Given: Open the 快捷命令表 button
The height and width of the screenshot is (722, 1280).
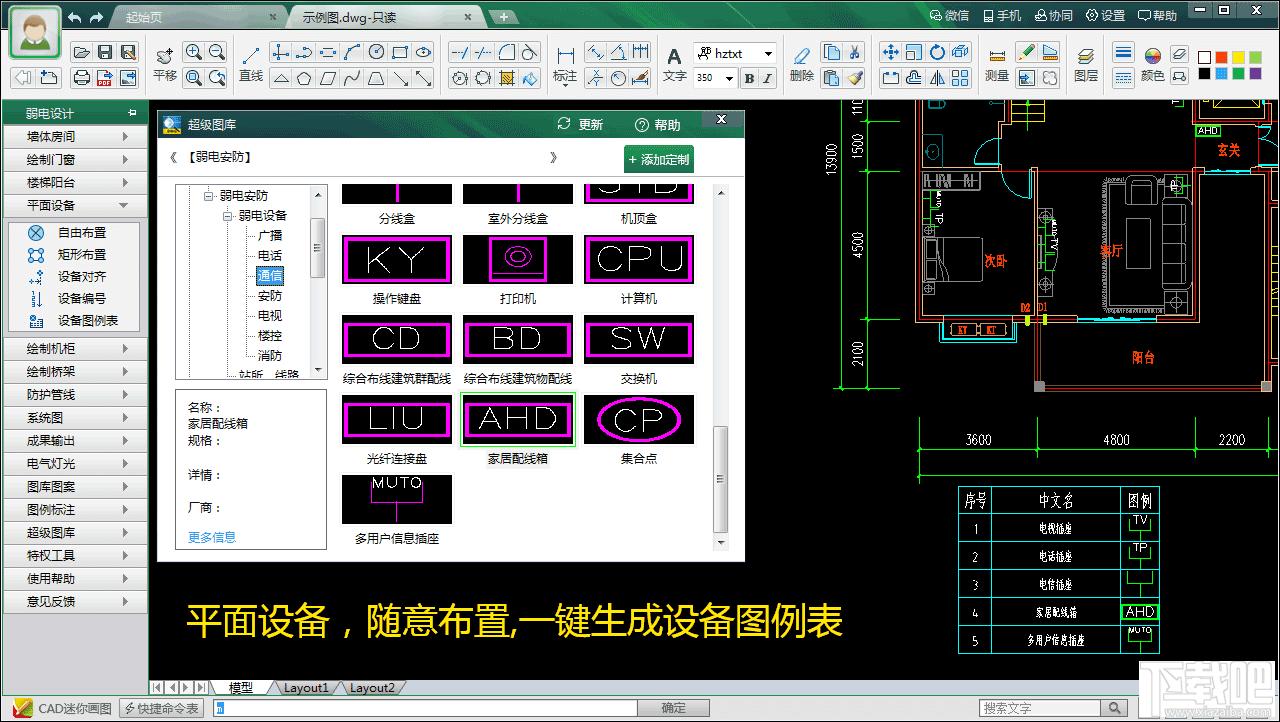Looking at the screenshot, I should (161, 708).
